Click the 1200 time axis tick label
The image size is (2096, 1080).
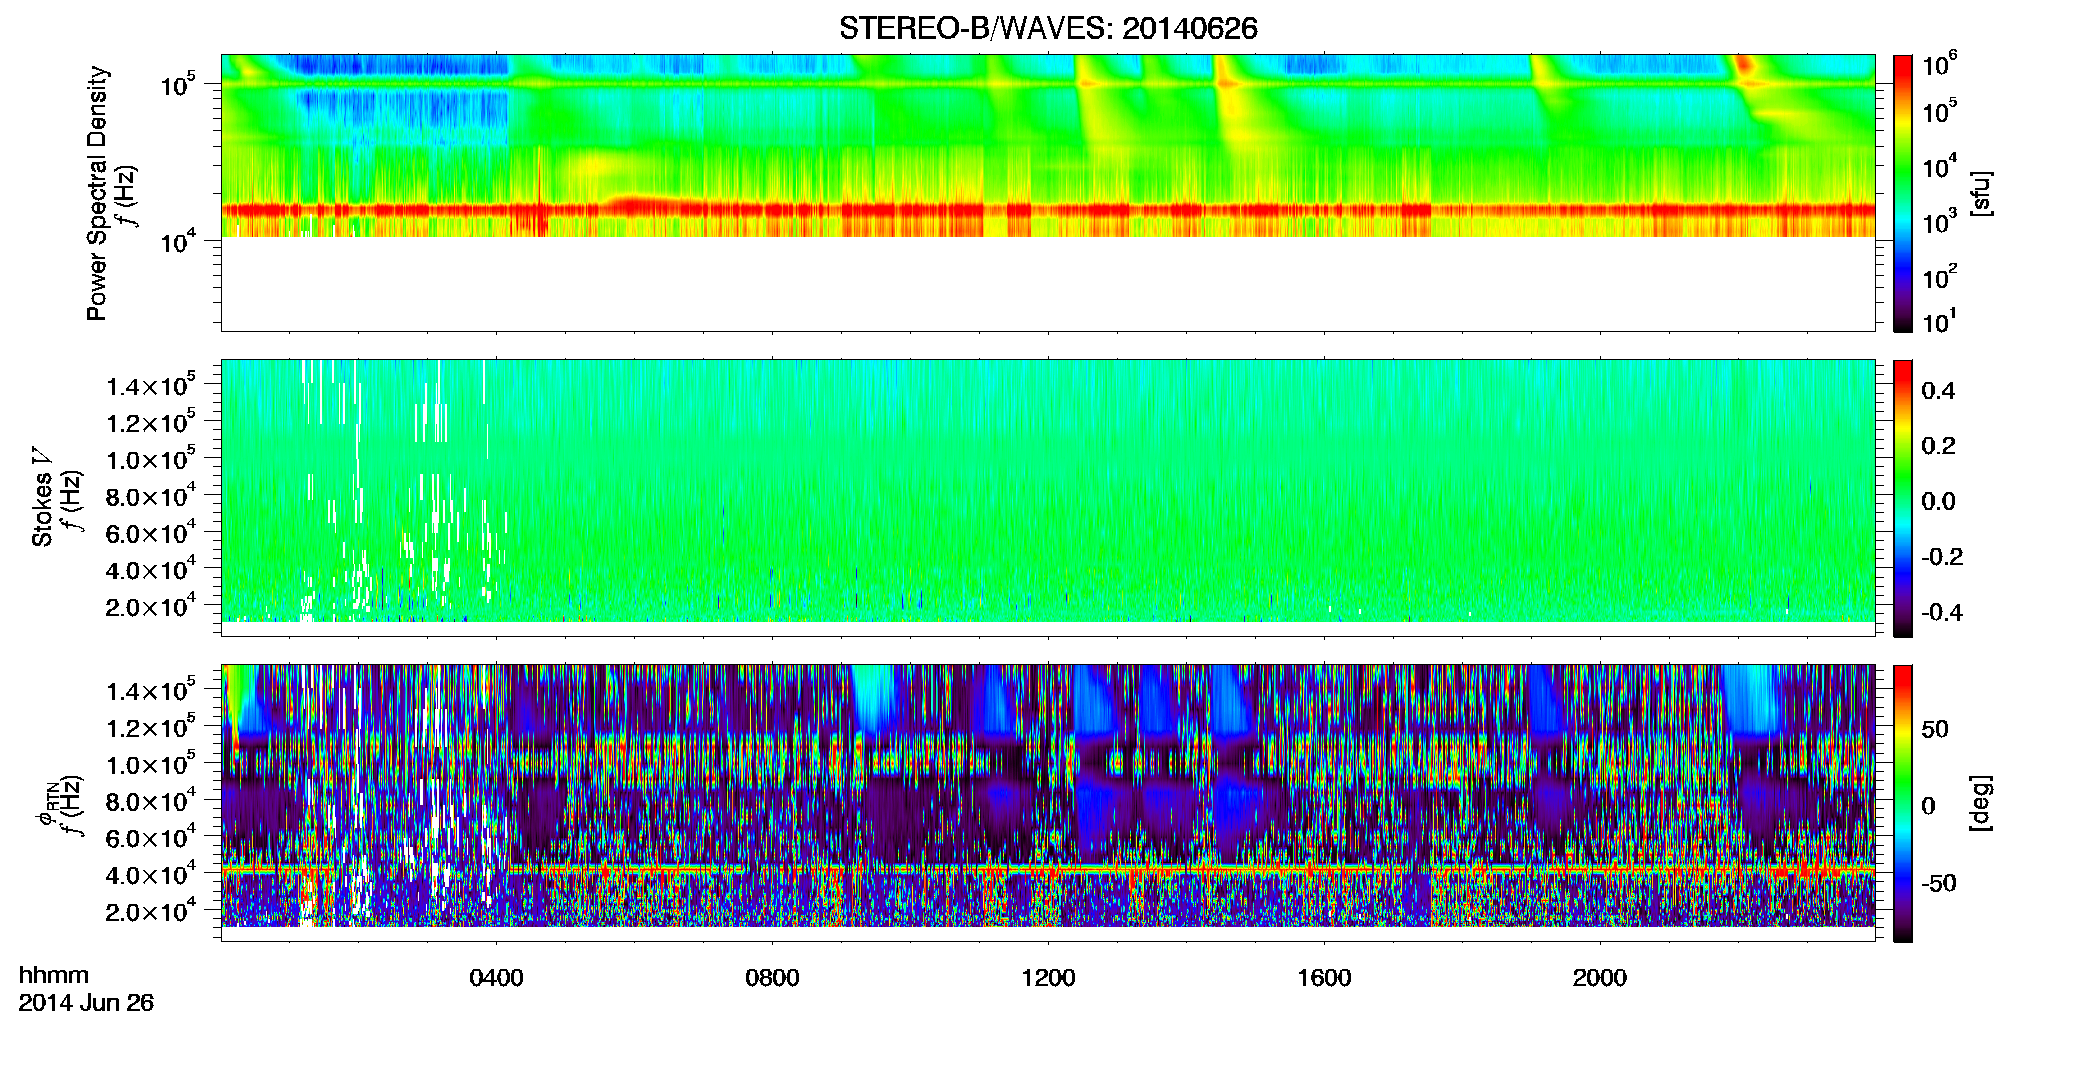[x=1048, y=978]
